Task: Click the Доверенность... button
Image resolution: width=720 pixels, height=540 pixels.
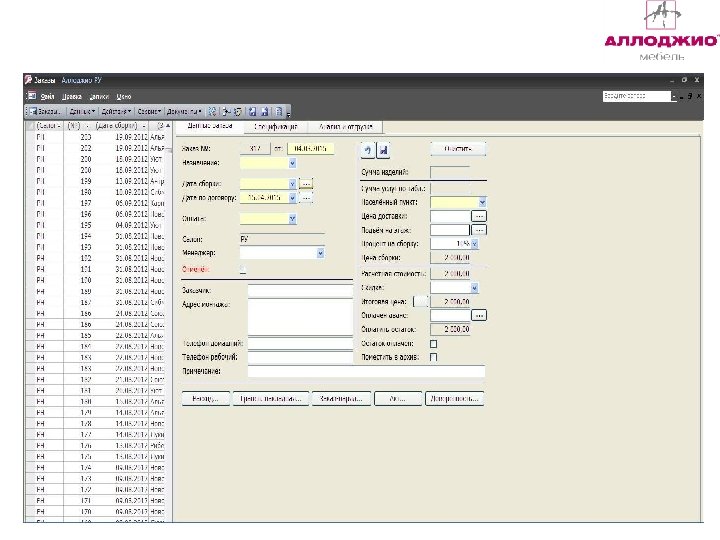Action: [x=455, y=398]
